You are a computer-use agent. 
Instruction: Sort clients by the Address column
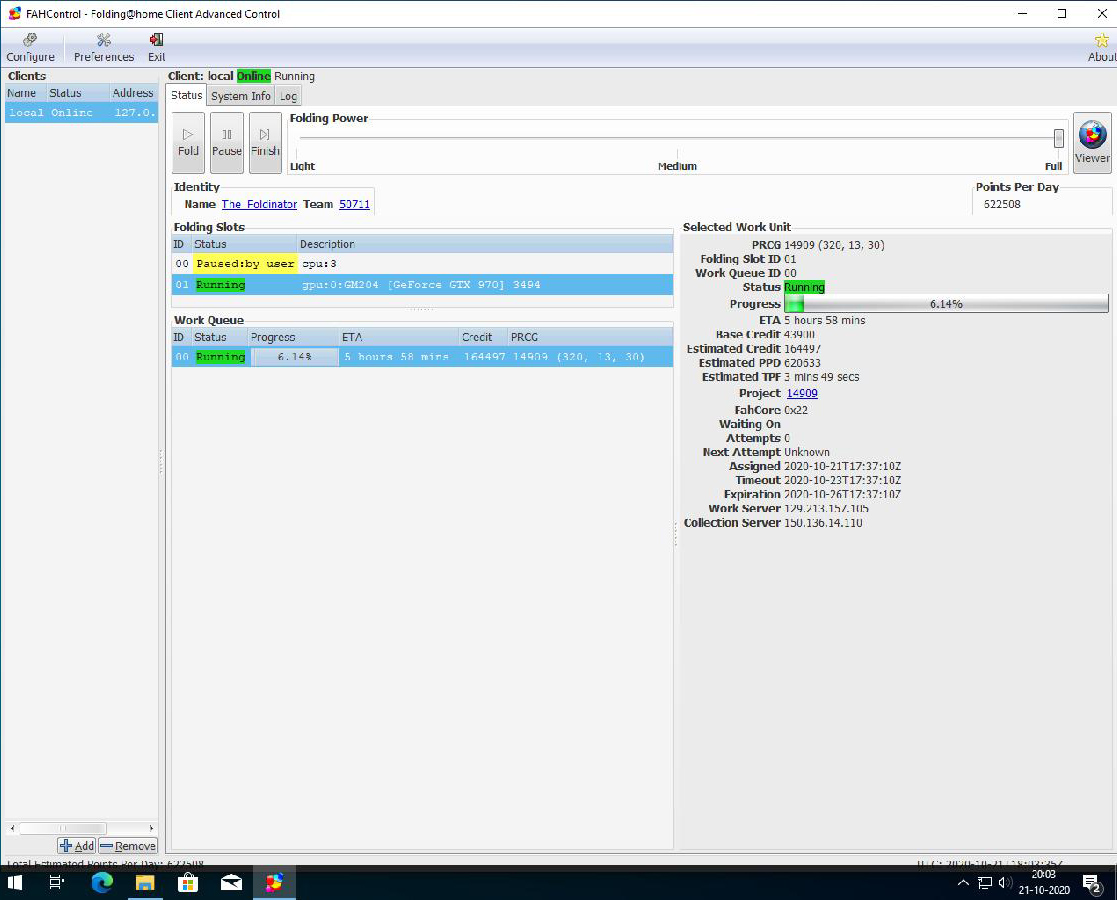click(x=133, y=93)
